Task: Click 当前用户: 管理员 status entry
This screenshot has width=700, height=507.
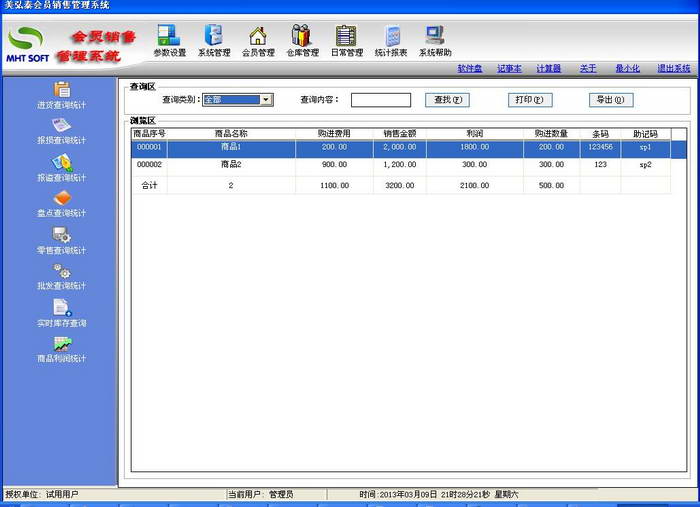Action: click(261, 495)
